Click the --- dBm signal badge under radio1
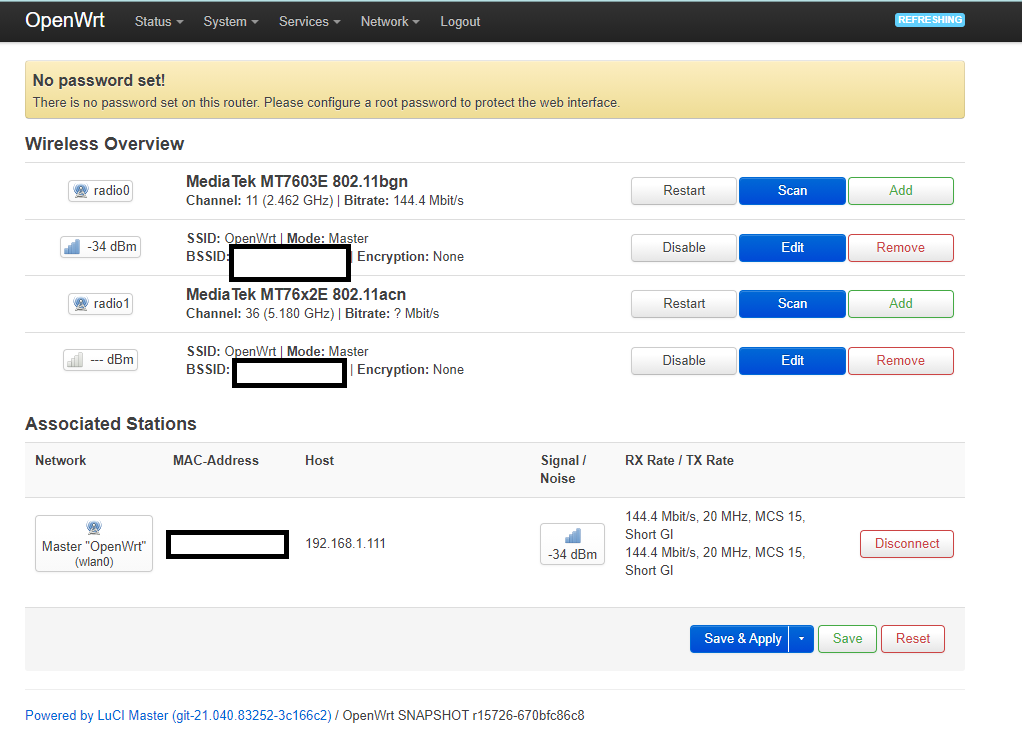The image size is (1022, 744). click(100, 359)
